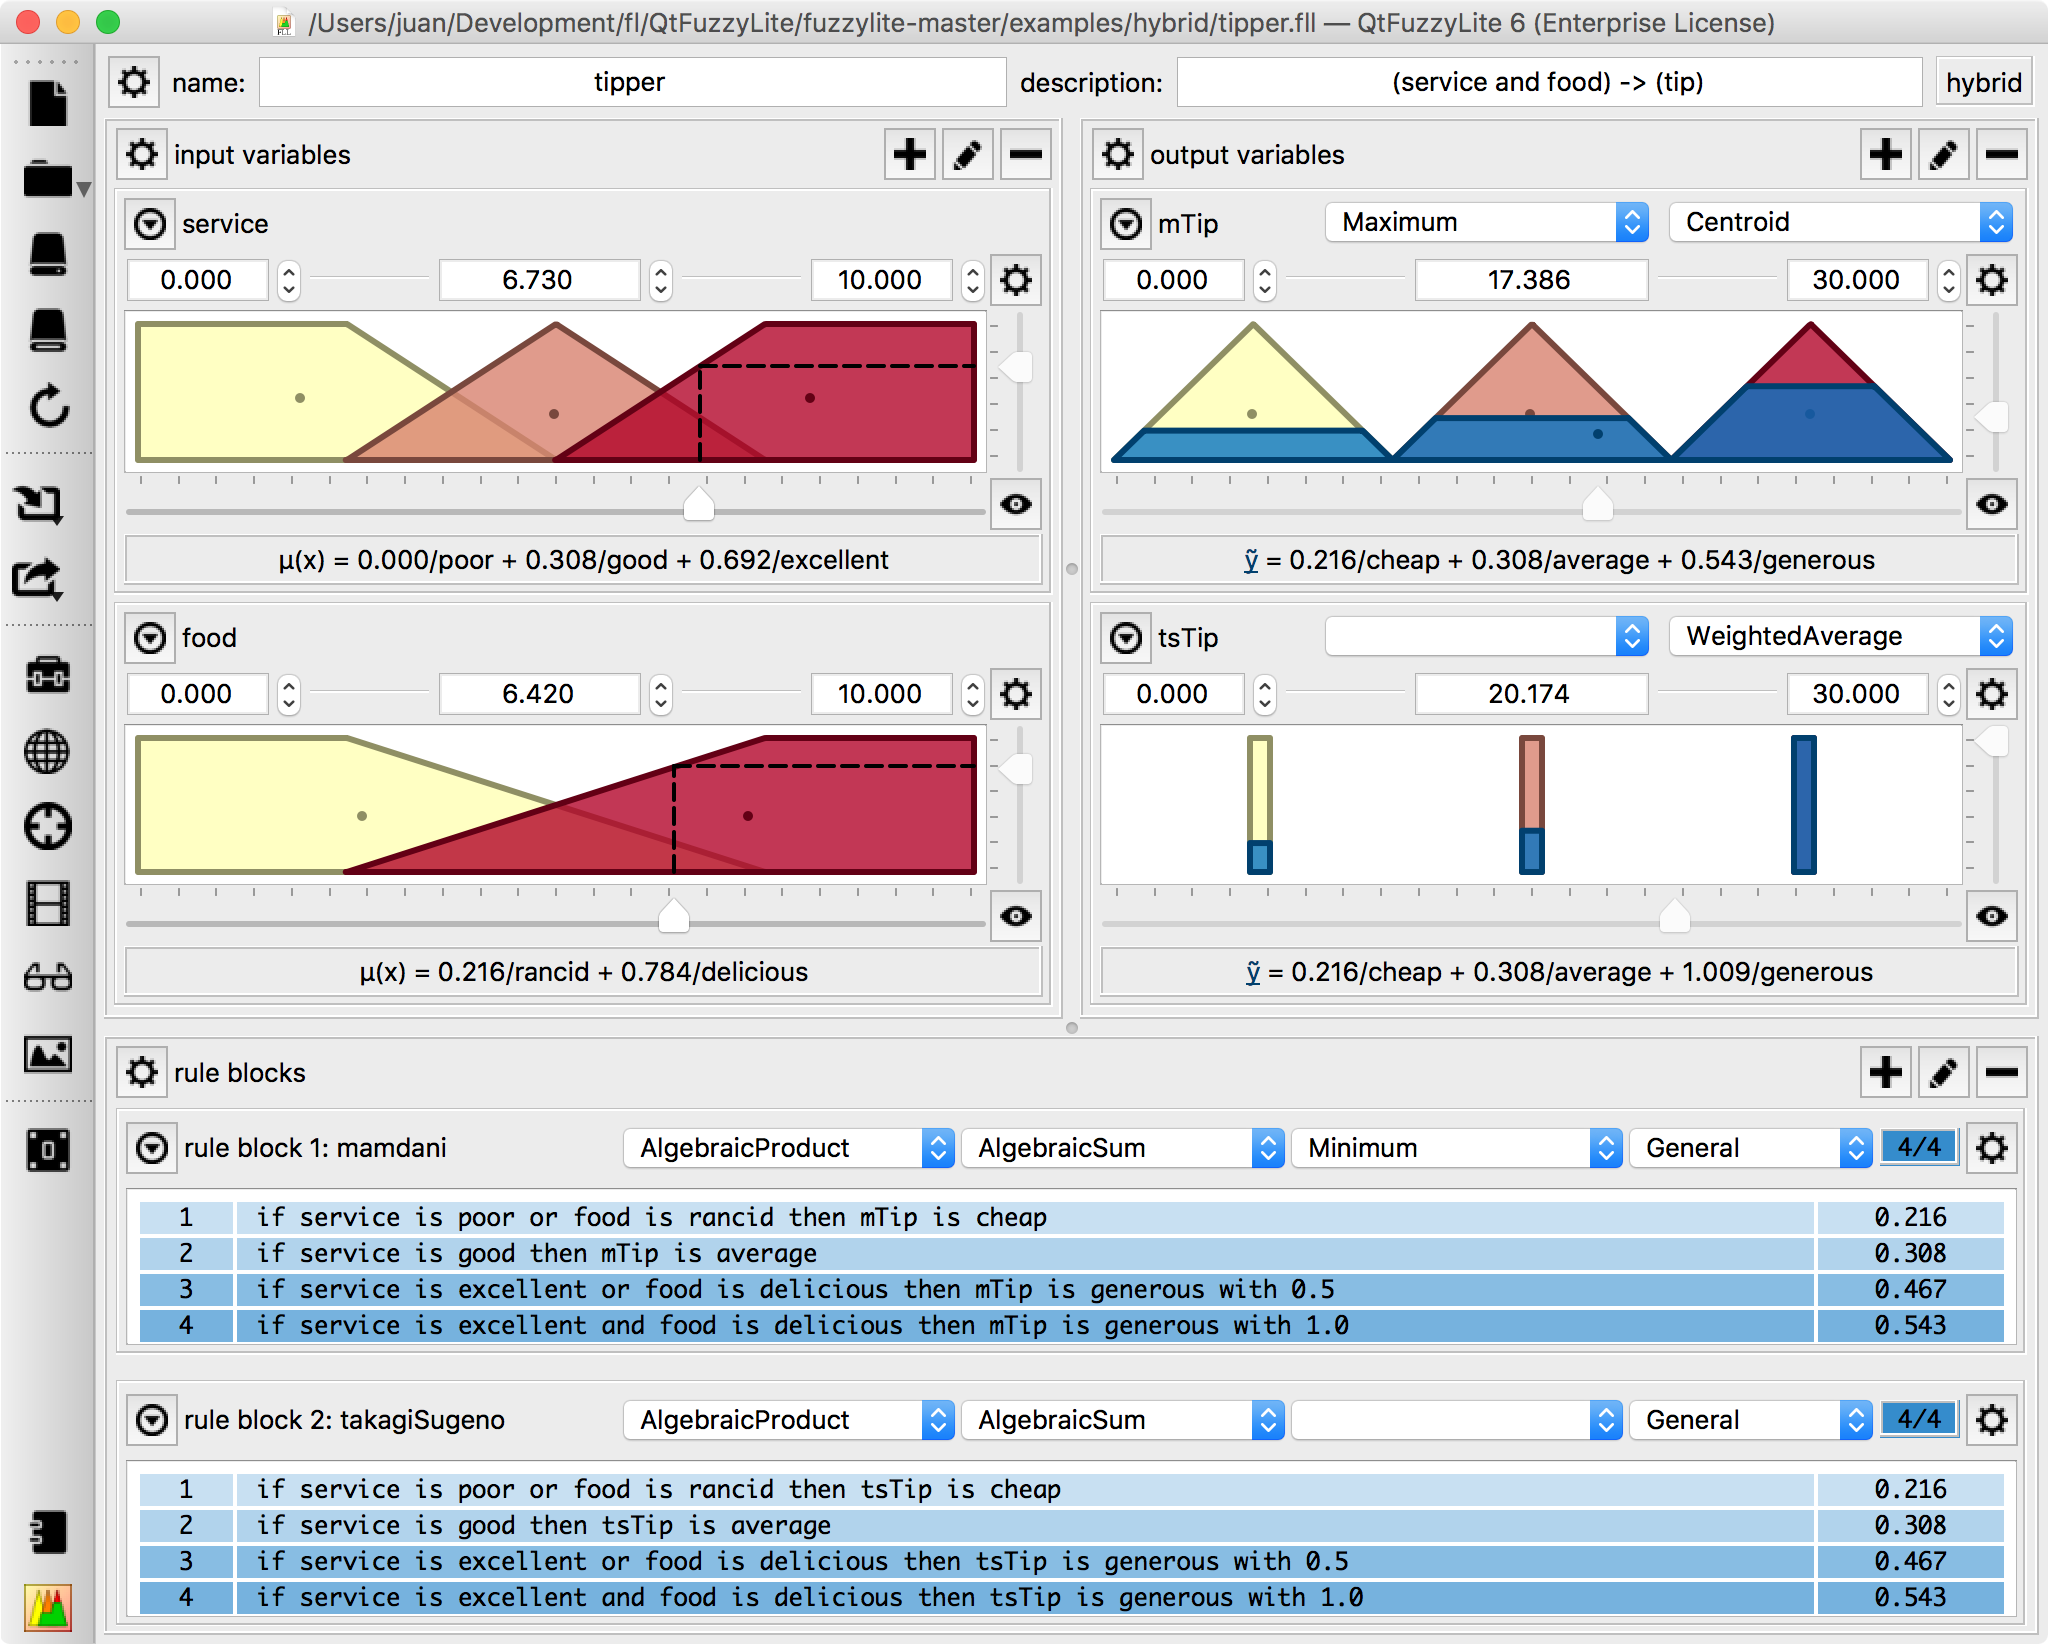The width and height of the screenshot is (2048, 1644).
Task: Collapse the service variable expander
Action: (150, 224)
